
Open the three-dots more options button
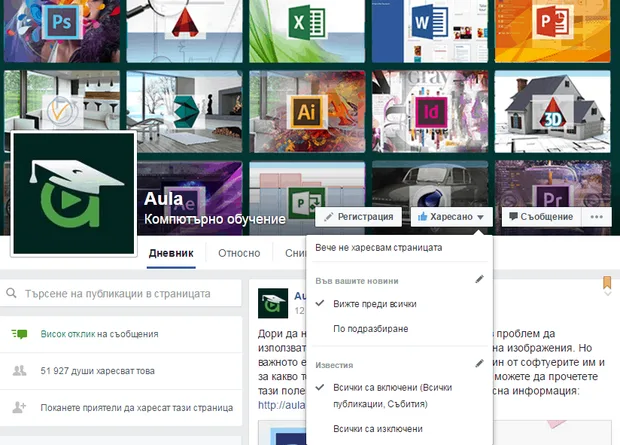(596, 217)
